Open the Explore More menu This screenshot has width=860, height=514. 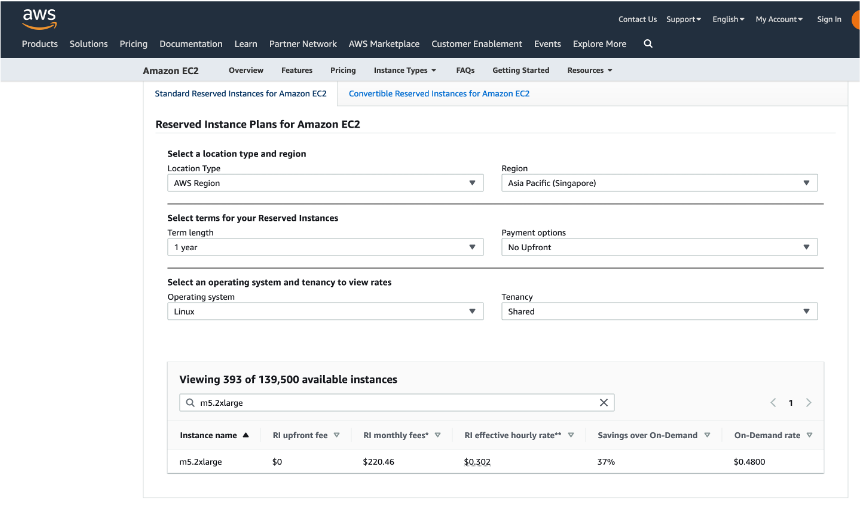(599, 44)
